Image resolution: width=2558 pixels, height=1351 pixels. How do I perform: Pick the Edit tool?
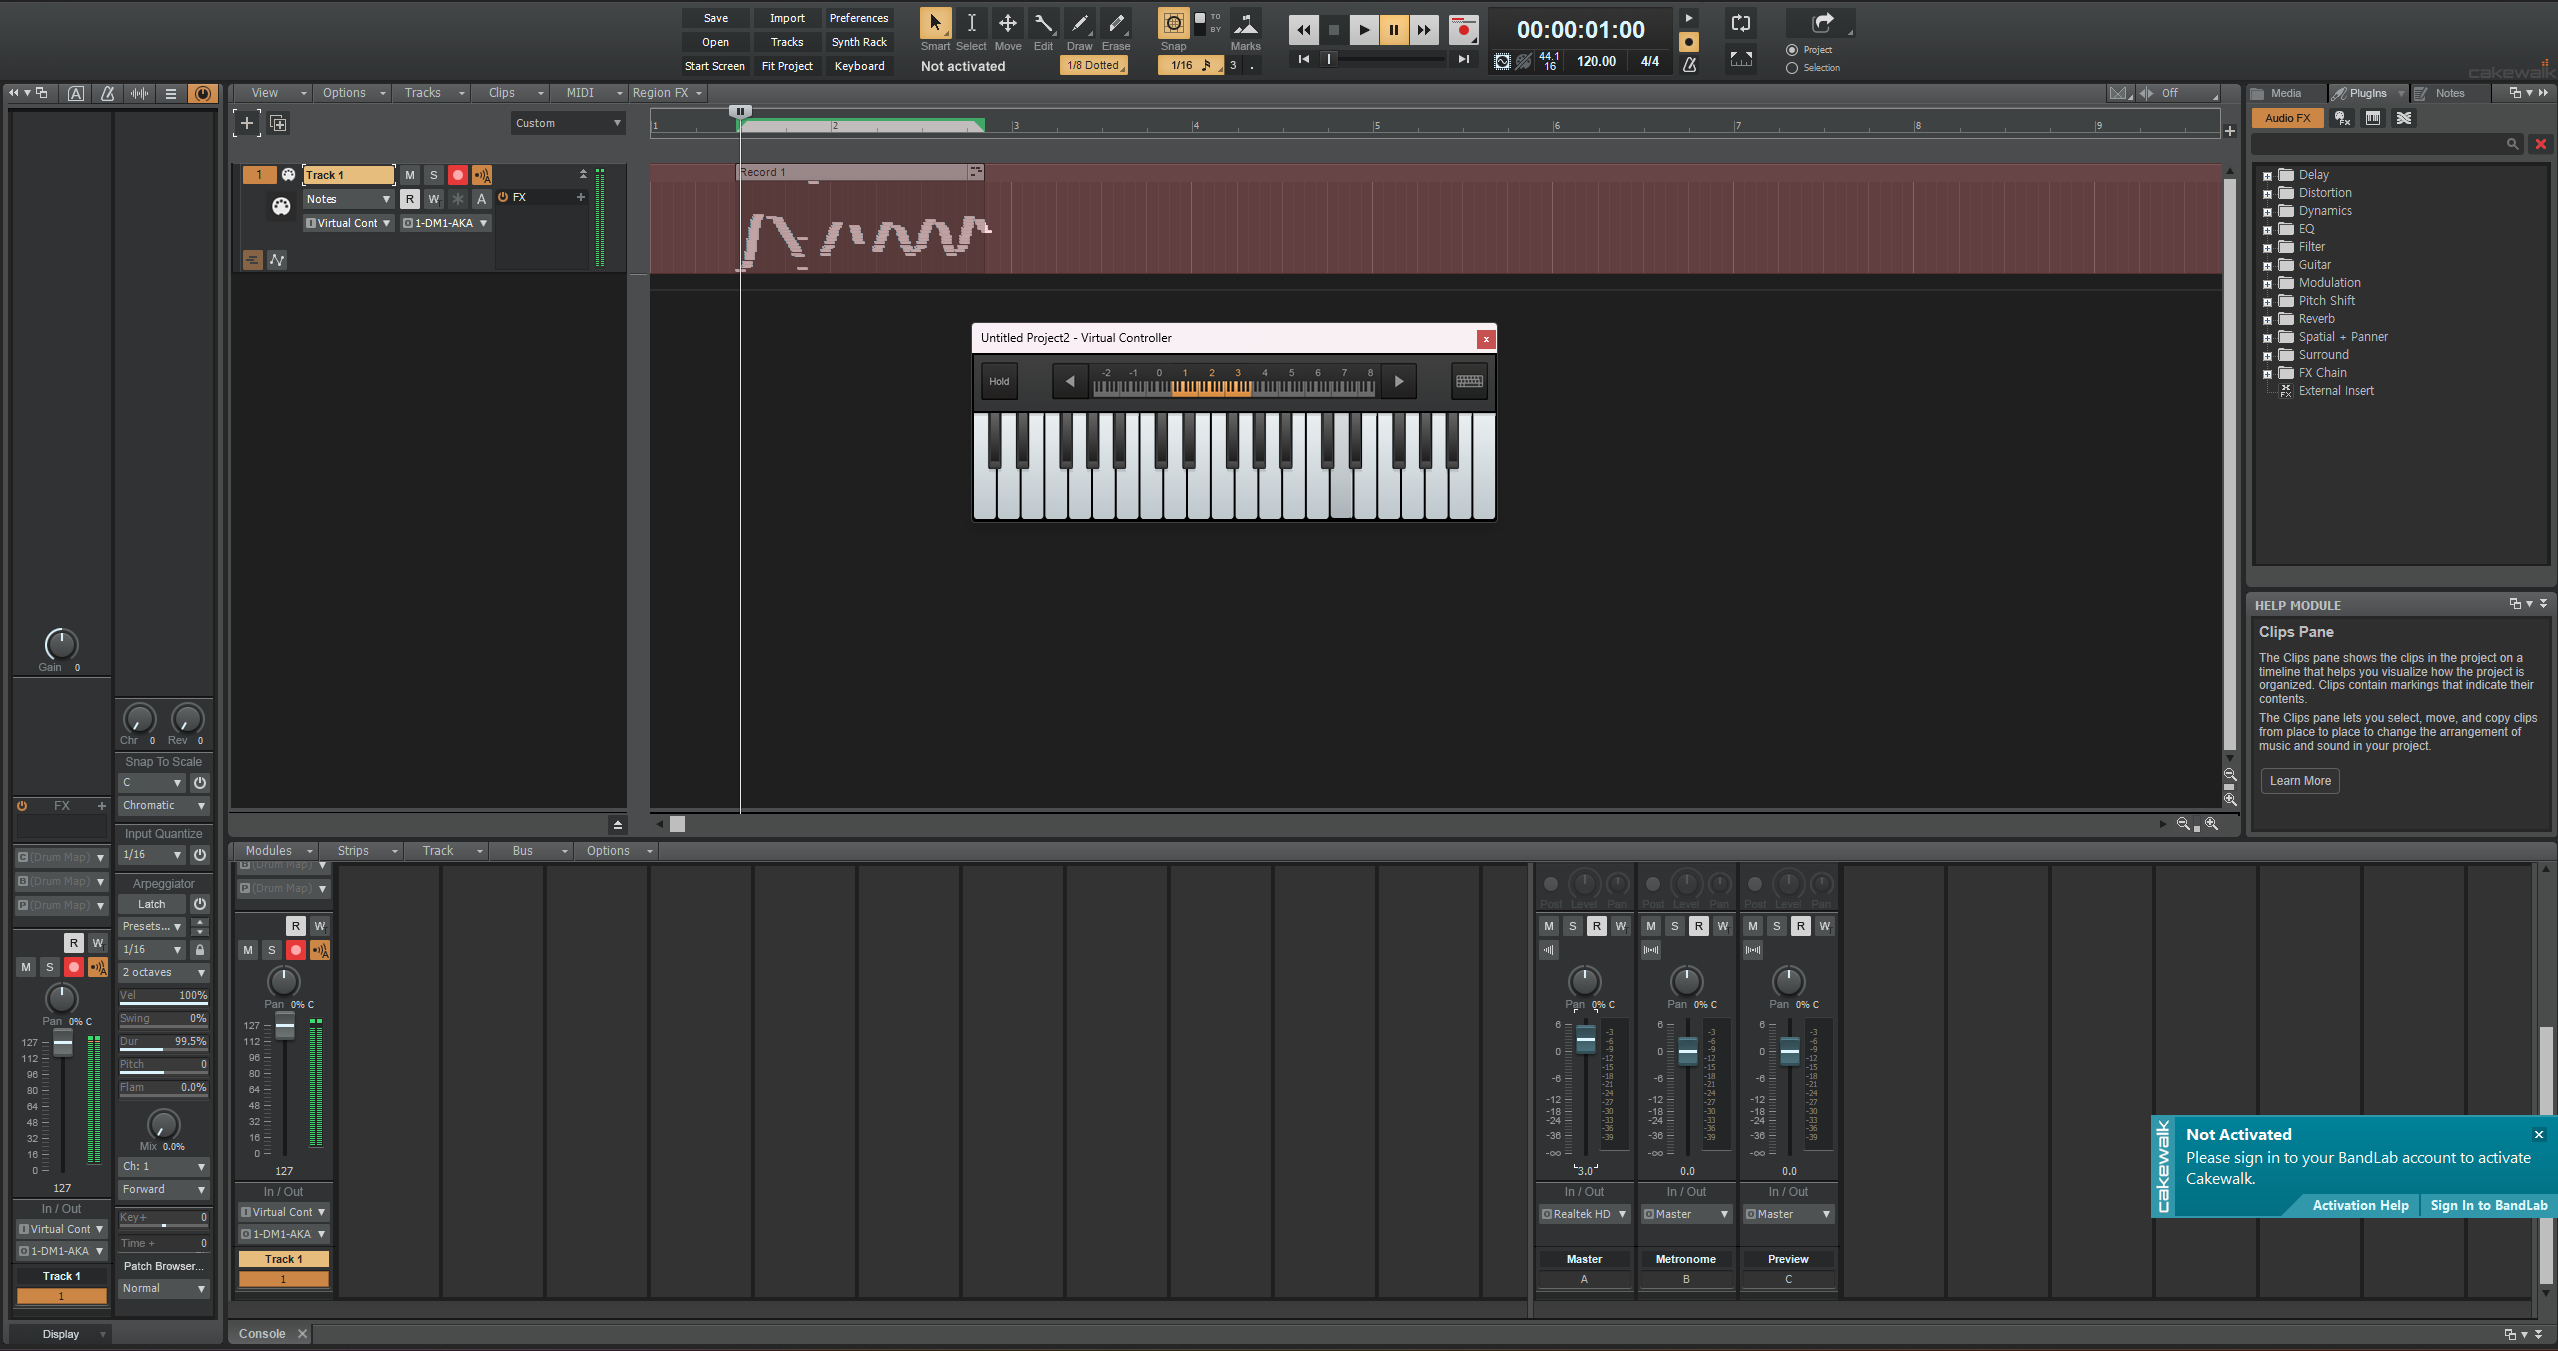[1043, 24]
